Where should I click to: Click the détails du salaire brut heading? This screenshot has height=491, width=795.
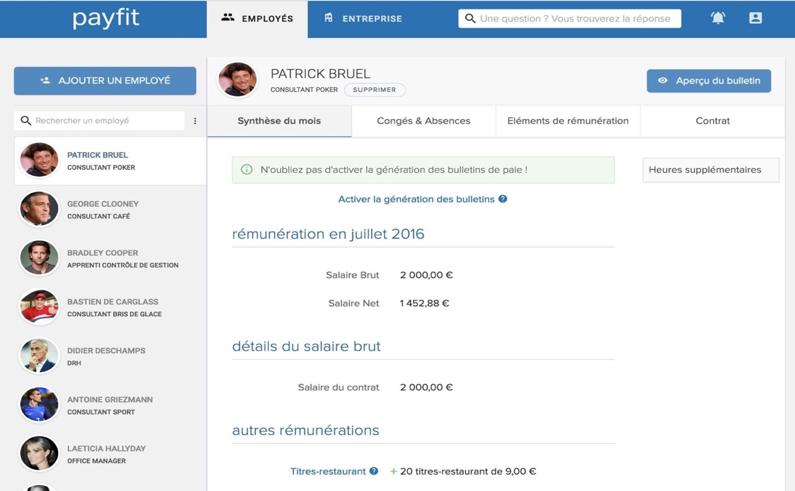point(306,346)
